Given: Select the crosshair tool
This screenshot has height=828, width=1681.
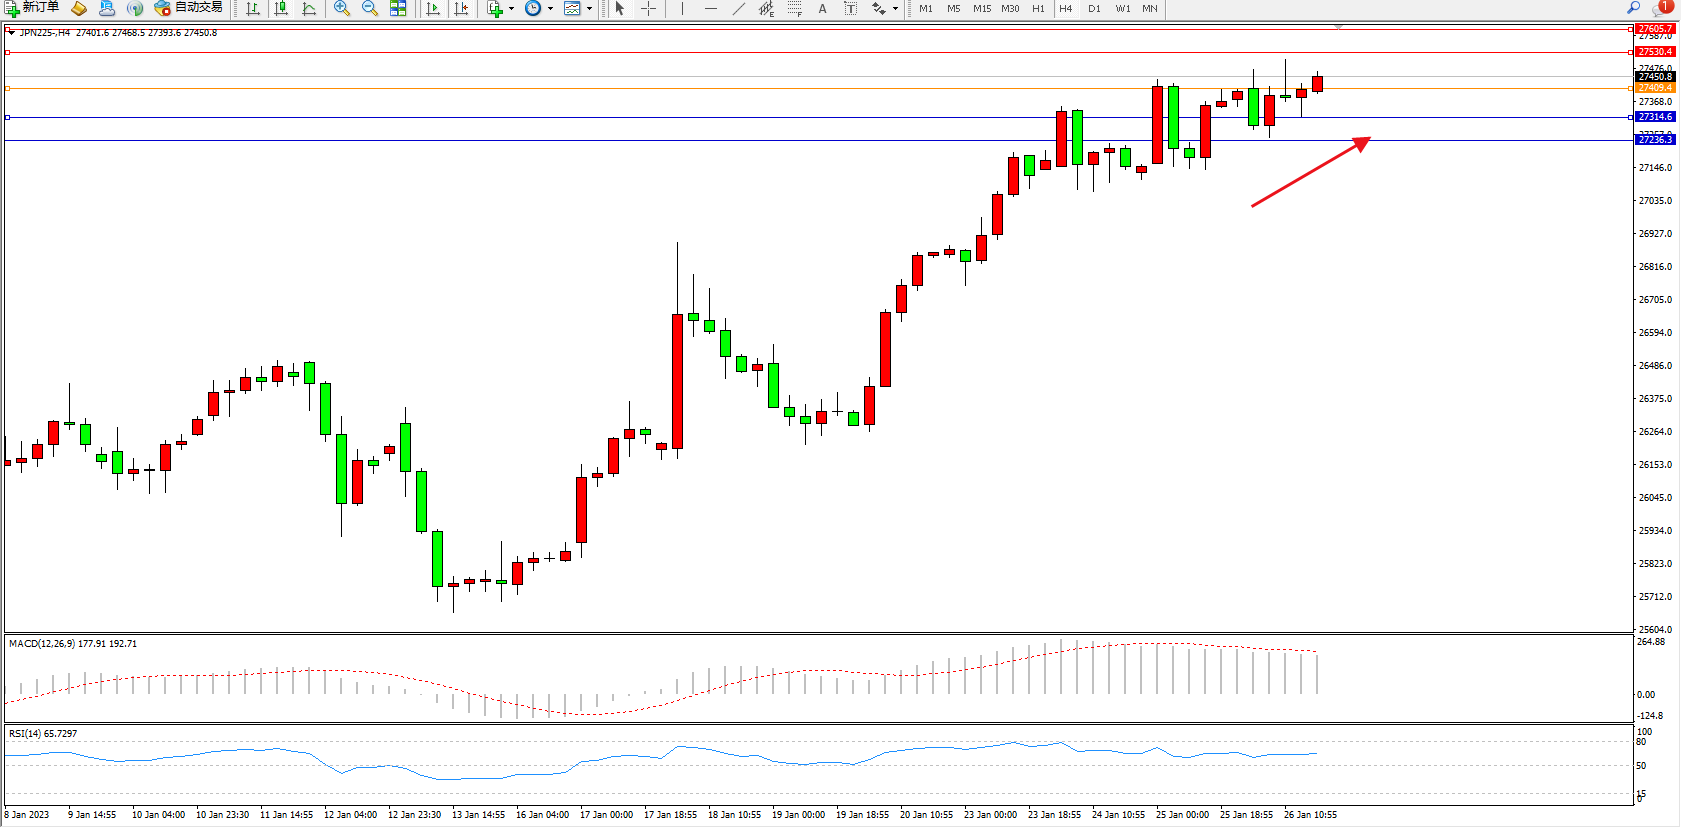Looking at the screenshot, I should (x=648, y=9).
